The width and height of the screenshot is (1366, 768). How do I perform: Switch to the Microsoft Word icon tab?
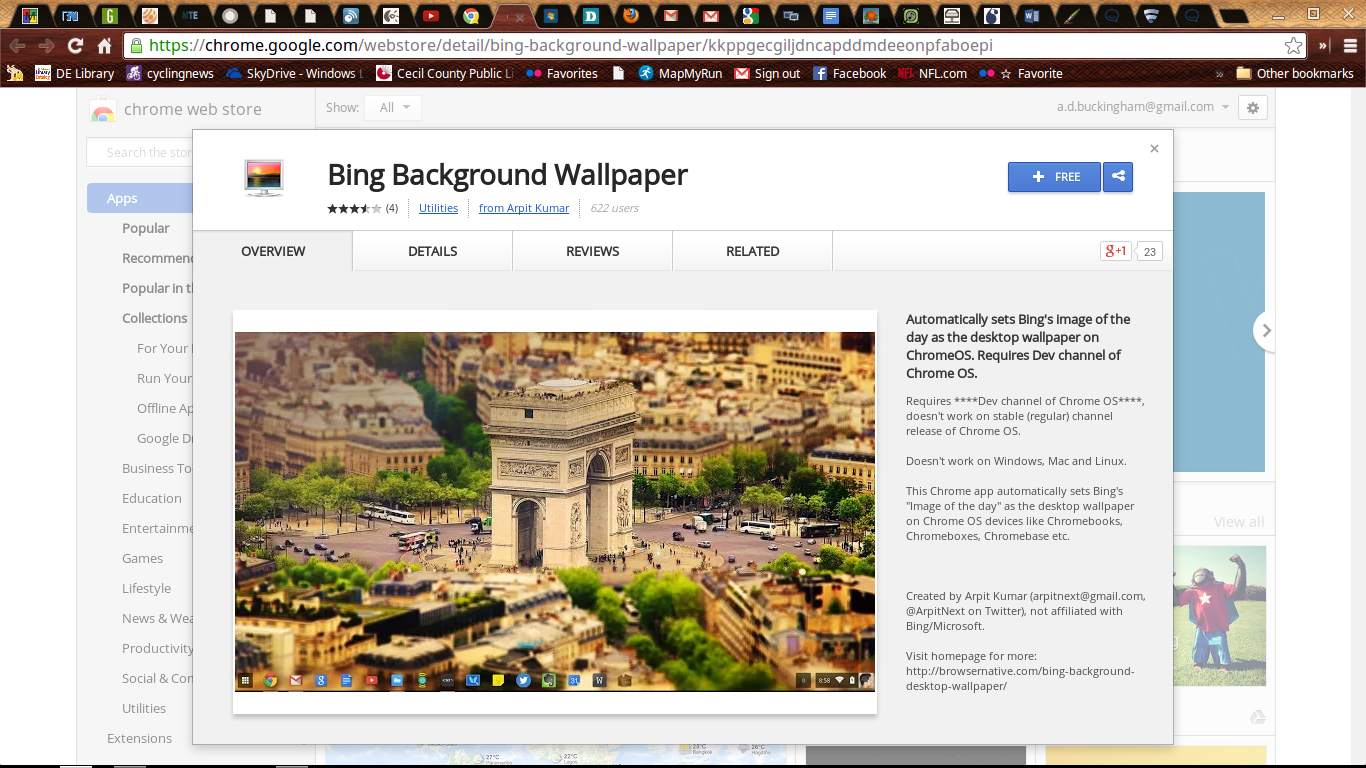1032,16
